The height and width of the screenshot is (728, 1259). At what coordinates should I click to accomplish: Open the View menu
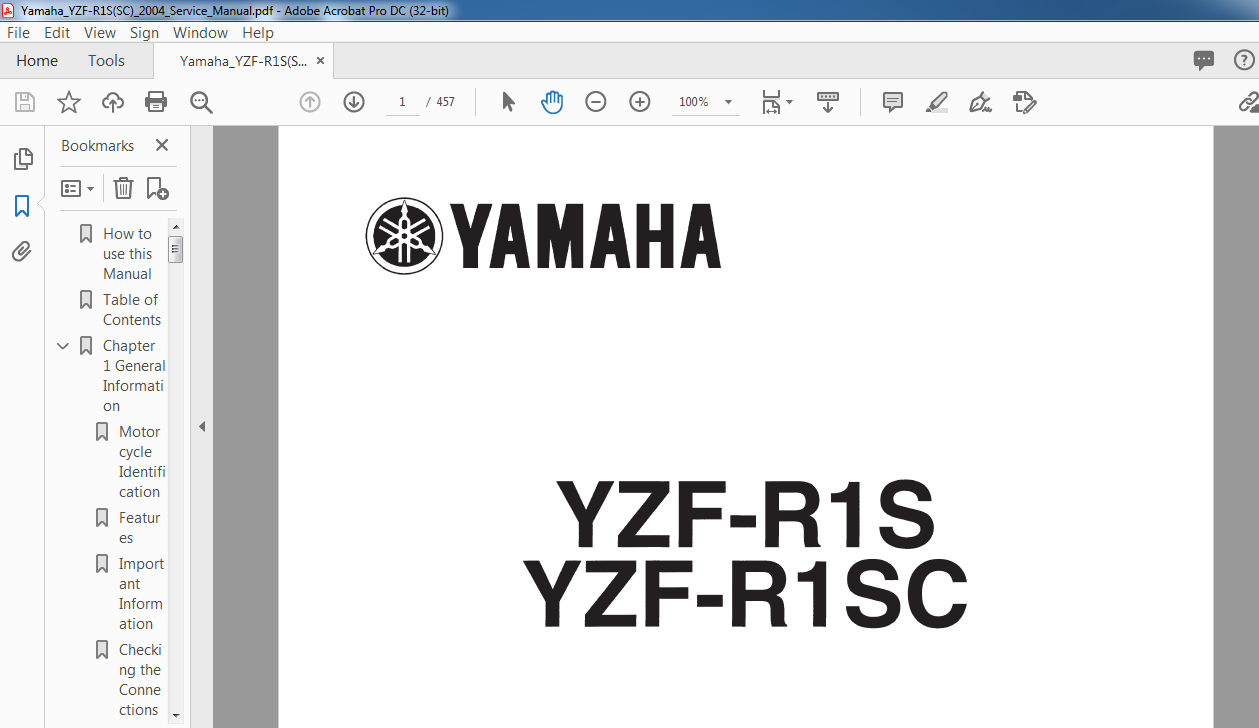click(x=100, y=33)
